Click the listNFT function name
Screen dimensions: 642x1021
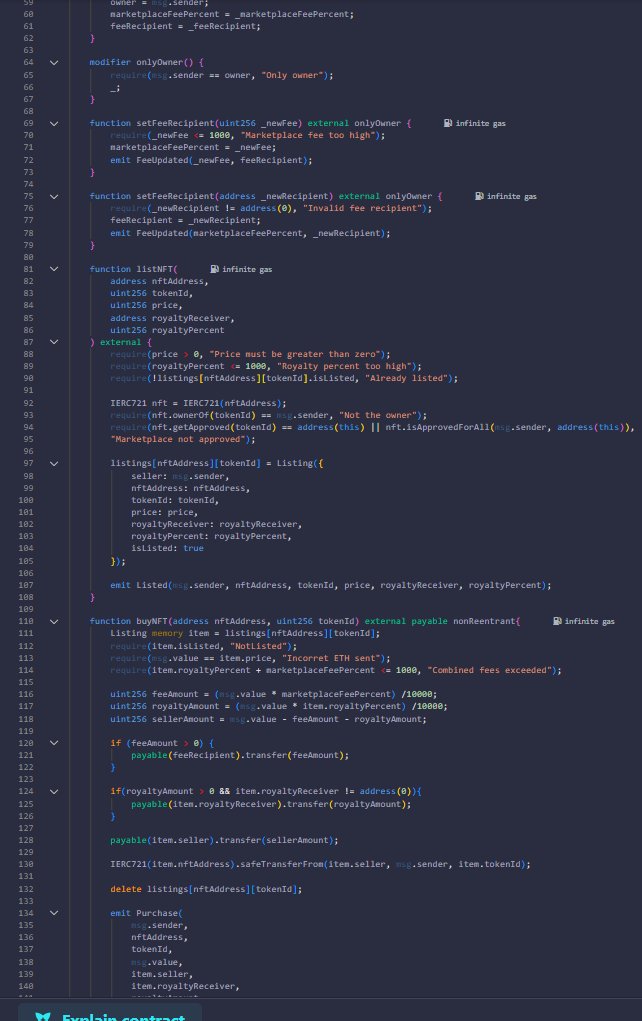[x=154, y=269]
